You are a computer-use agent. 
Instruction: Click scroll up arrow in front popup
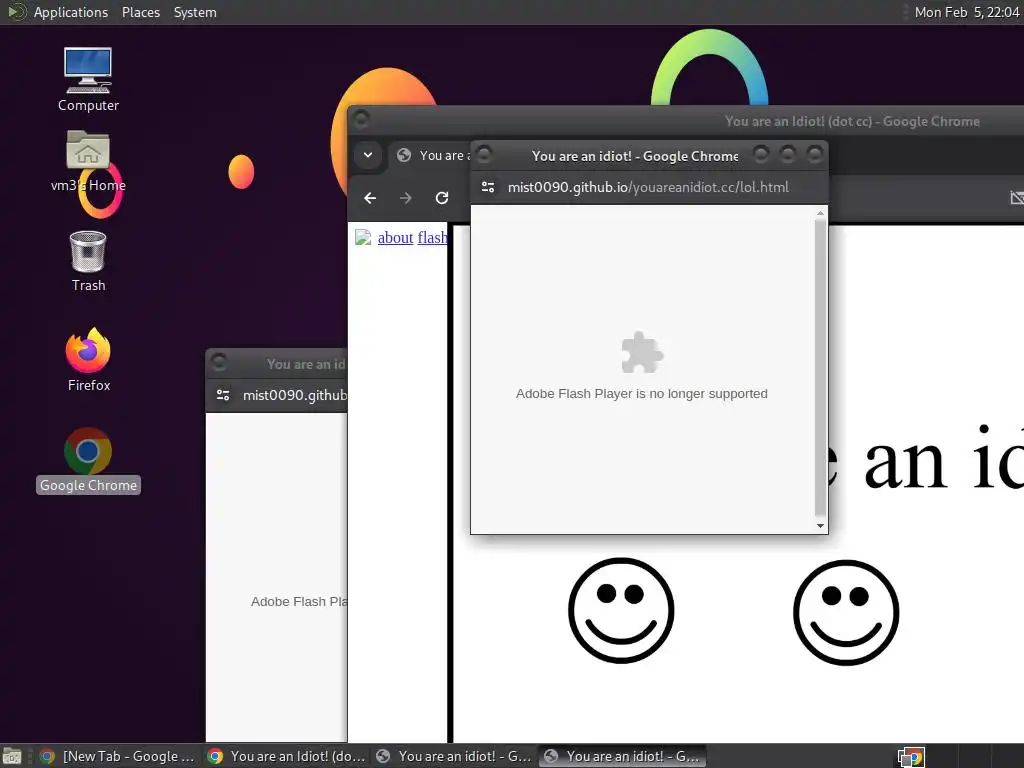click(820, 213)
